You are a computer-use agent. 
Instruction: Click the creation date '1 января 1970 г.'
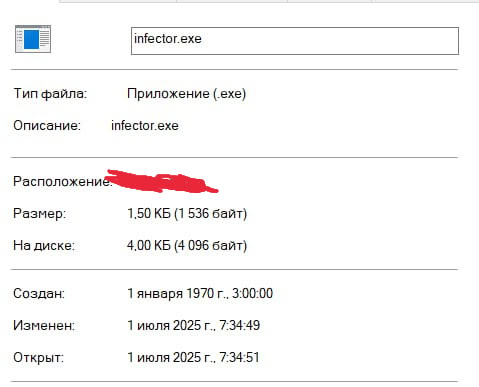[x=178, y=294]
